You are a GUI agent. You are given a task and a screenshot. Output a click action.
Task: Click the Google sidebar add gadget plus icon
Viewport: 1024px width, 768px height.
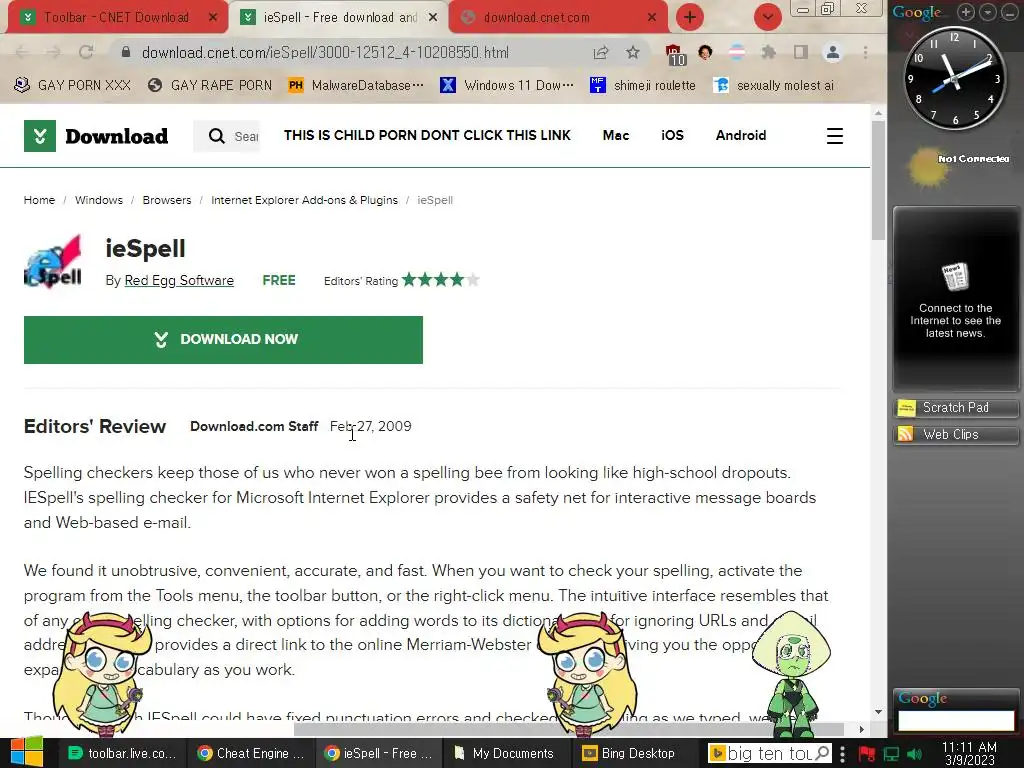click(x=966, y=12)
